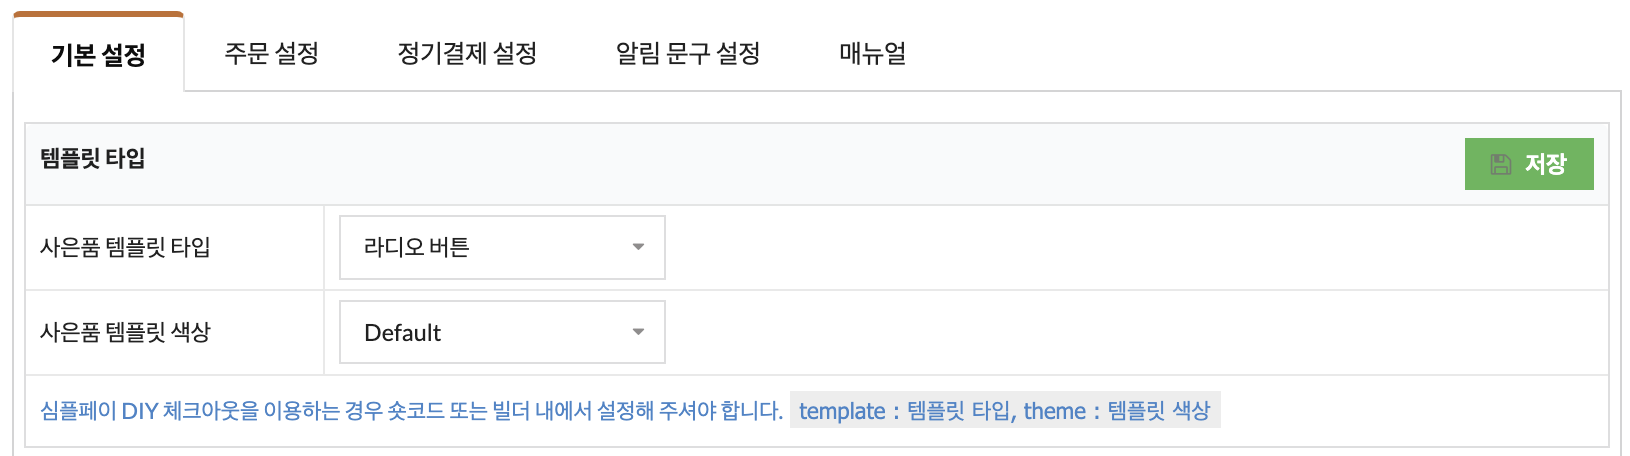Open the Default template color dropdown
This screenshot has width=1630, height=456.
(x=502, y=332)
